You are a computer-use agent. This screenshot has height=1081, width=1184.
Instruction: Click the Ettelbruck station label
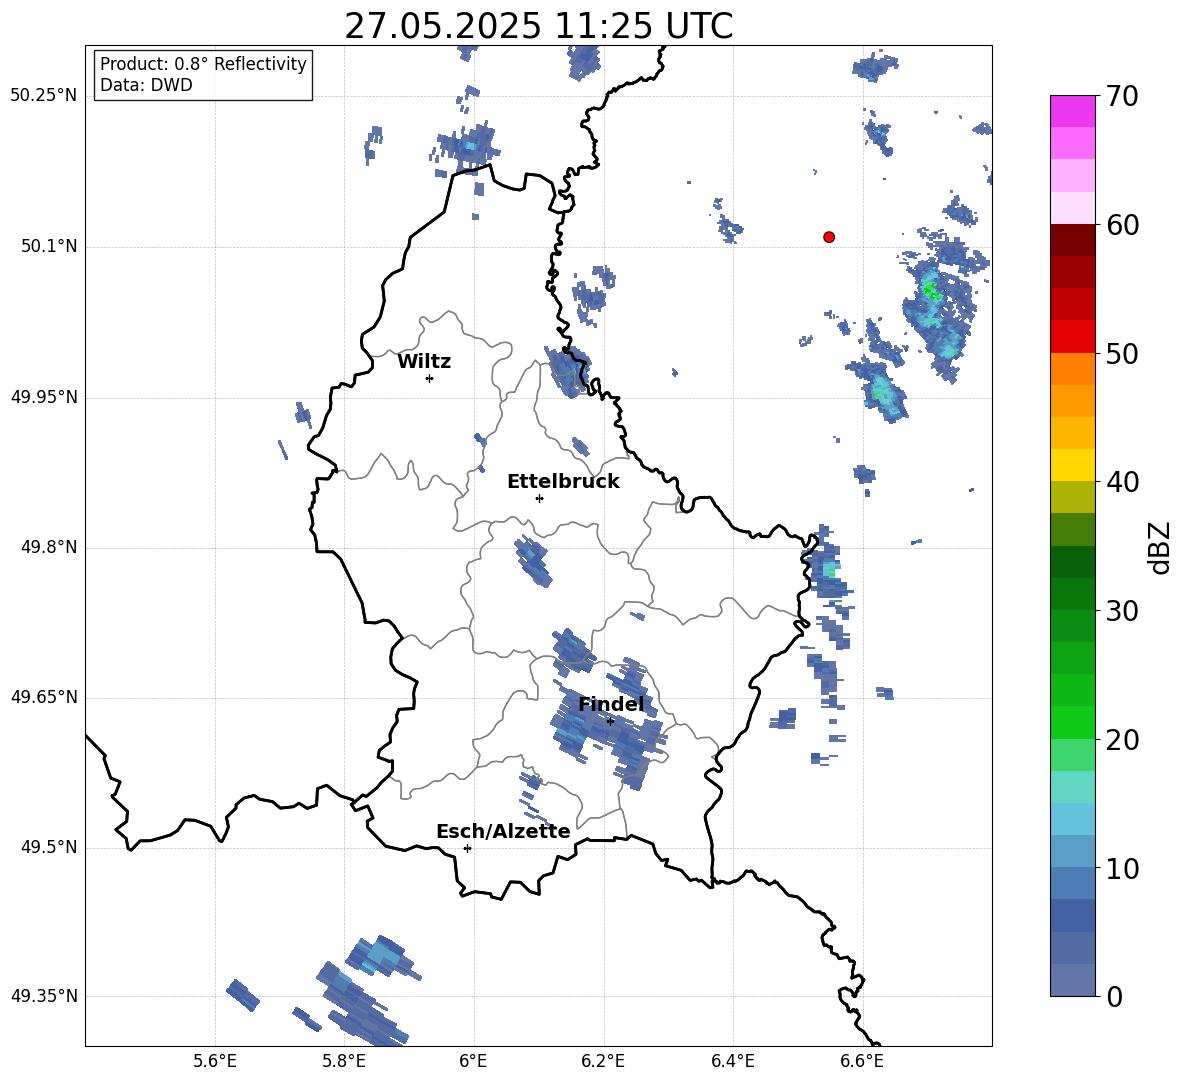(563, 482)
